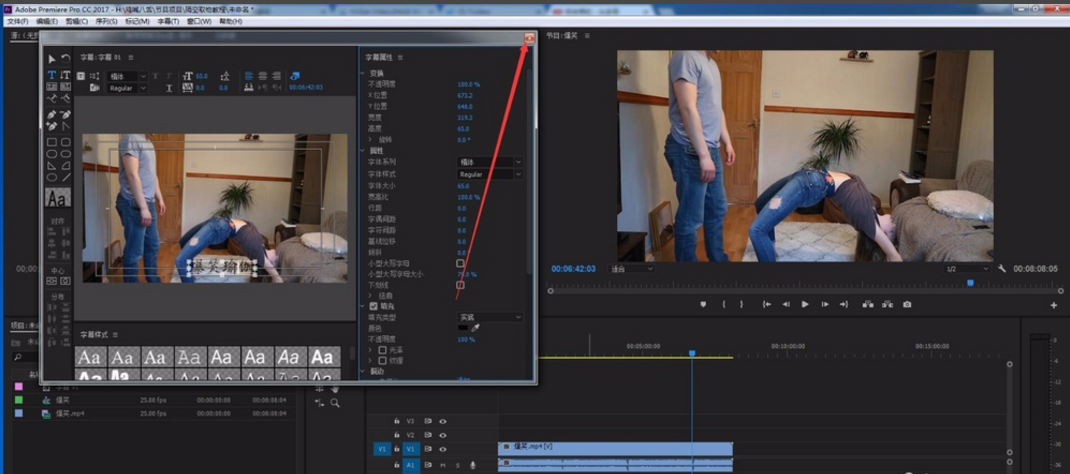
Task: Open the 字幕(T) menu
Action: [x=168, y=22]
